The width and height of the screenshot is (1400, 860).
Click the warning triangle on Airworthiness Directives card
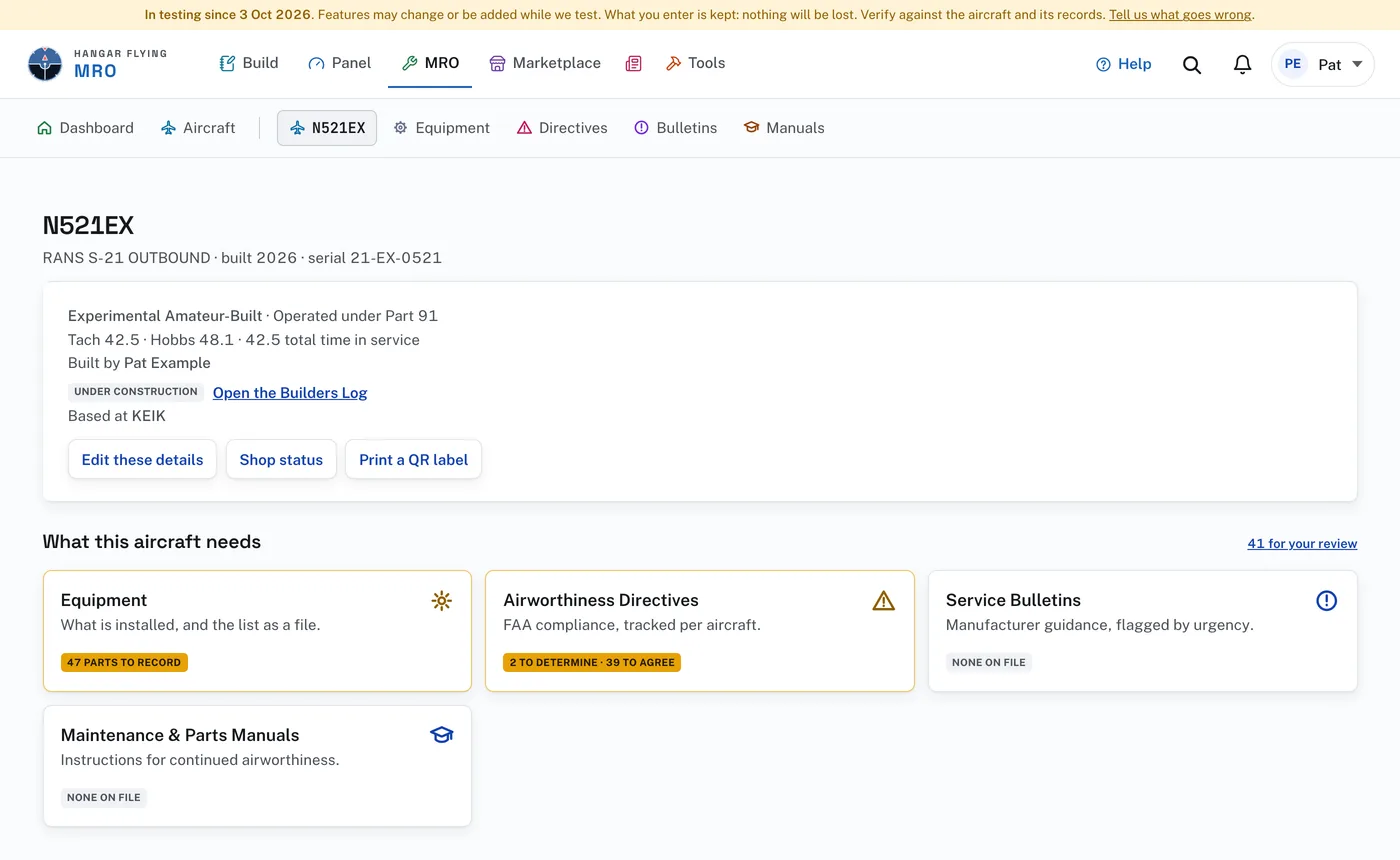884,600
